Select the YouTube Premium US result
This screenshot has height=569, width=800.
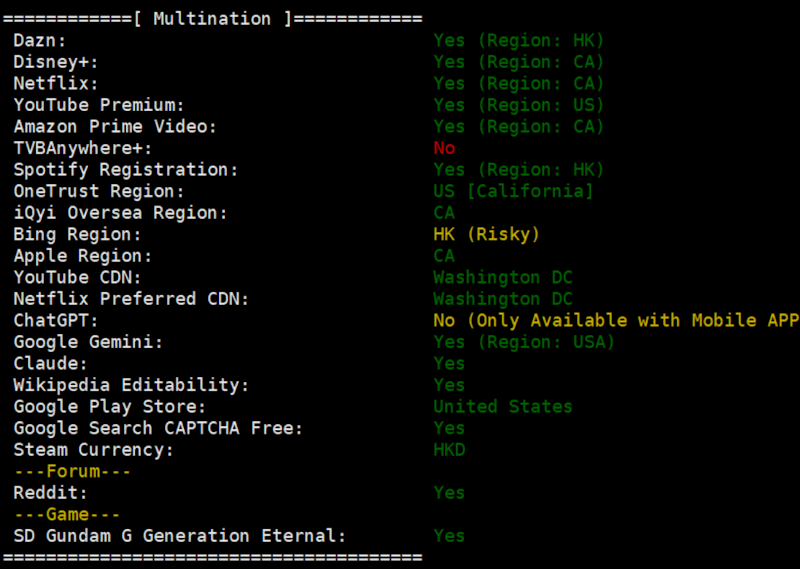click(518, 105)
